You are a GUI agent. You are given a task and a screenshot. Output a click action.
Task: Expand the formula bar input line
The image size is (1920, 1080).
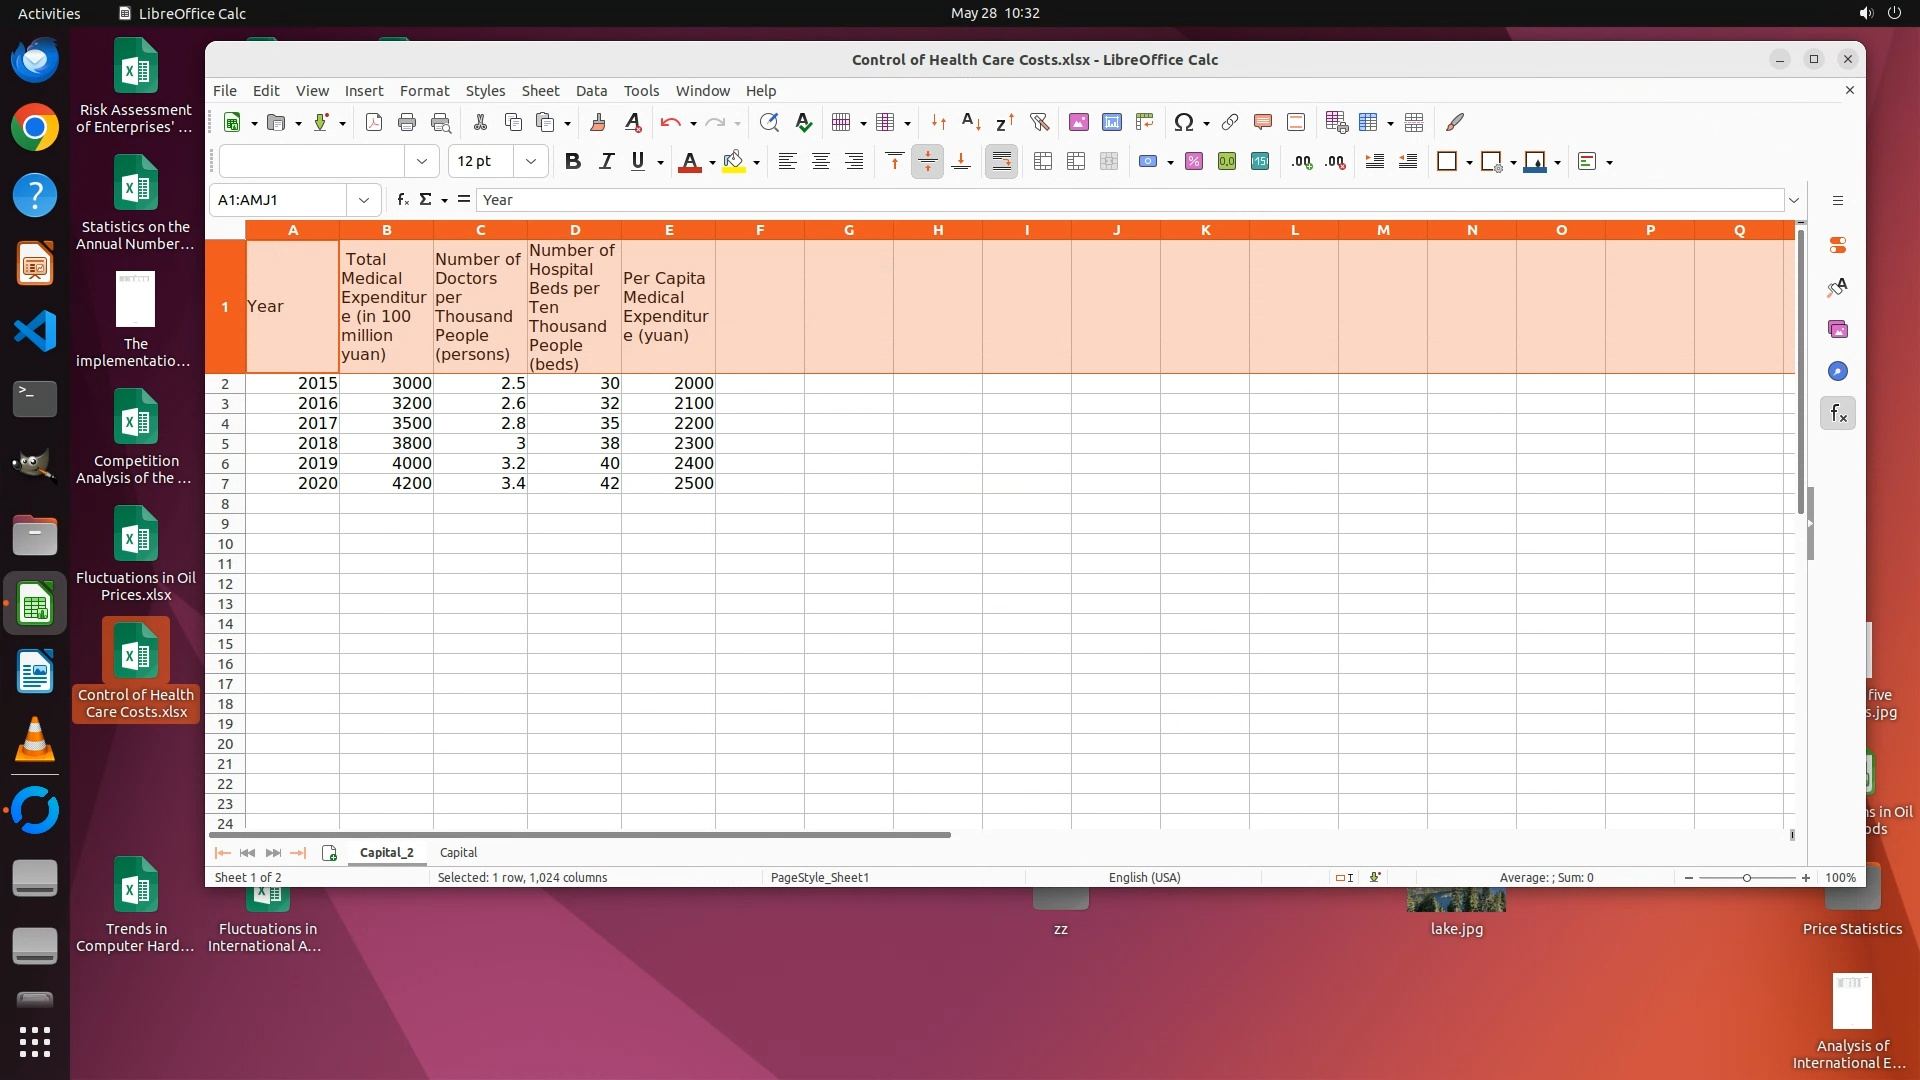point(1794,200)
